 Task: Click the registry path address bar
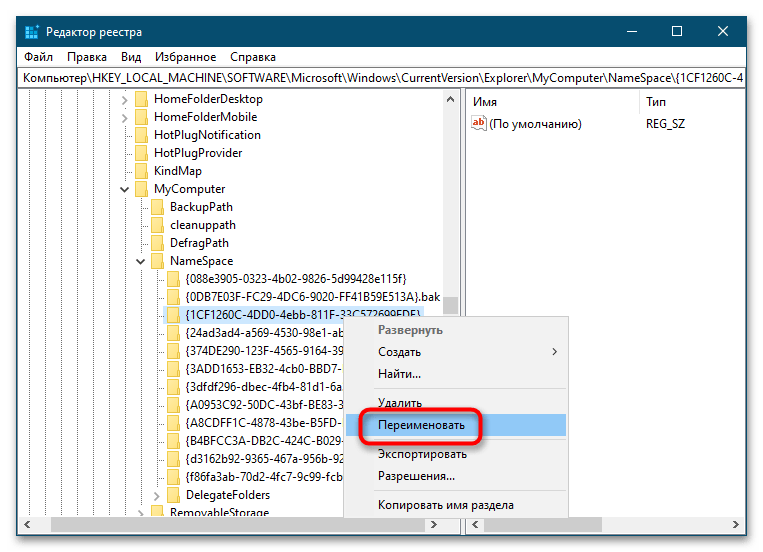(380, 77)
